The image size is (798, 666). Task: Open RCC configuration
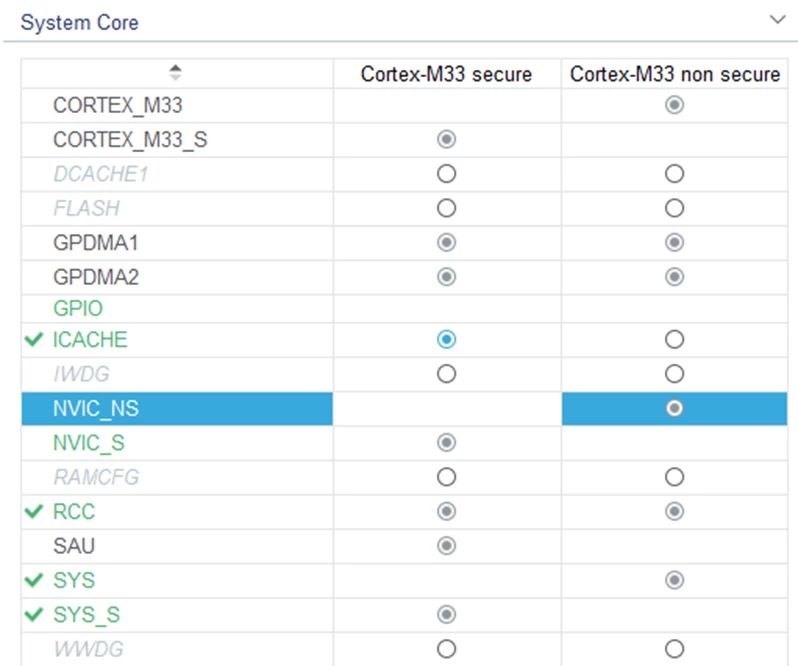74,512
